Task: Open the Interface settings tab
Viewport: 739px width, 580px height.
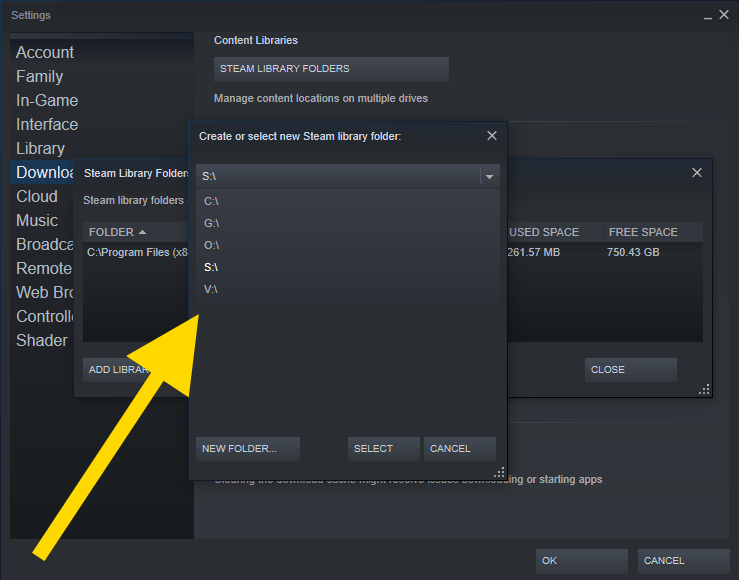Action: 47,124
